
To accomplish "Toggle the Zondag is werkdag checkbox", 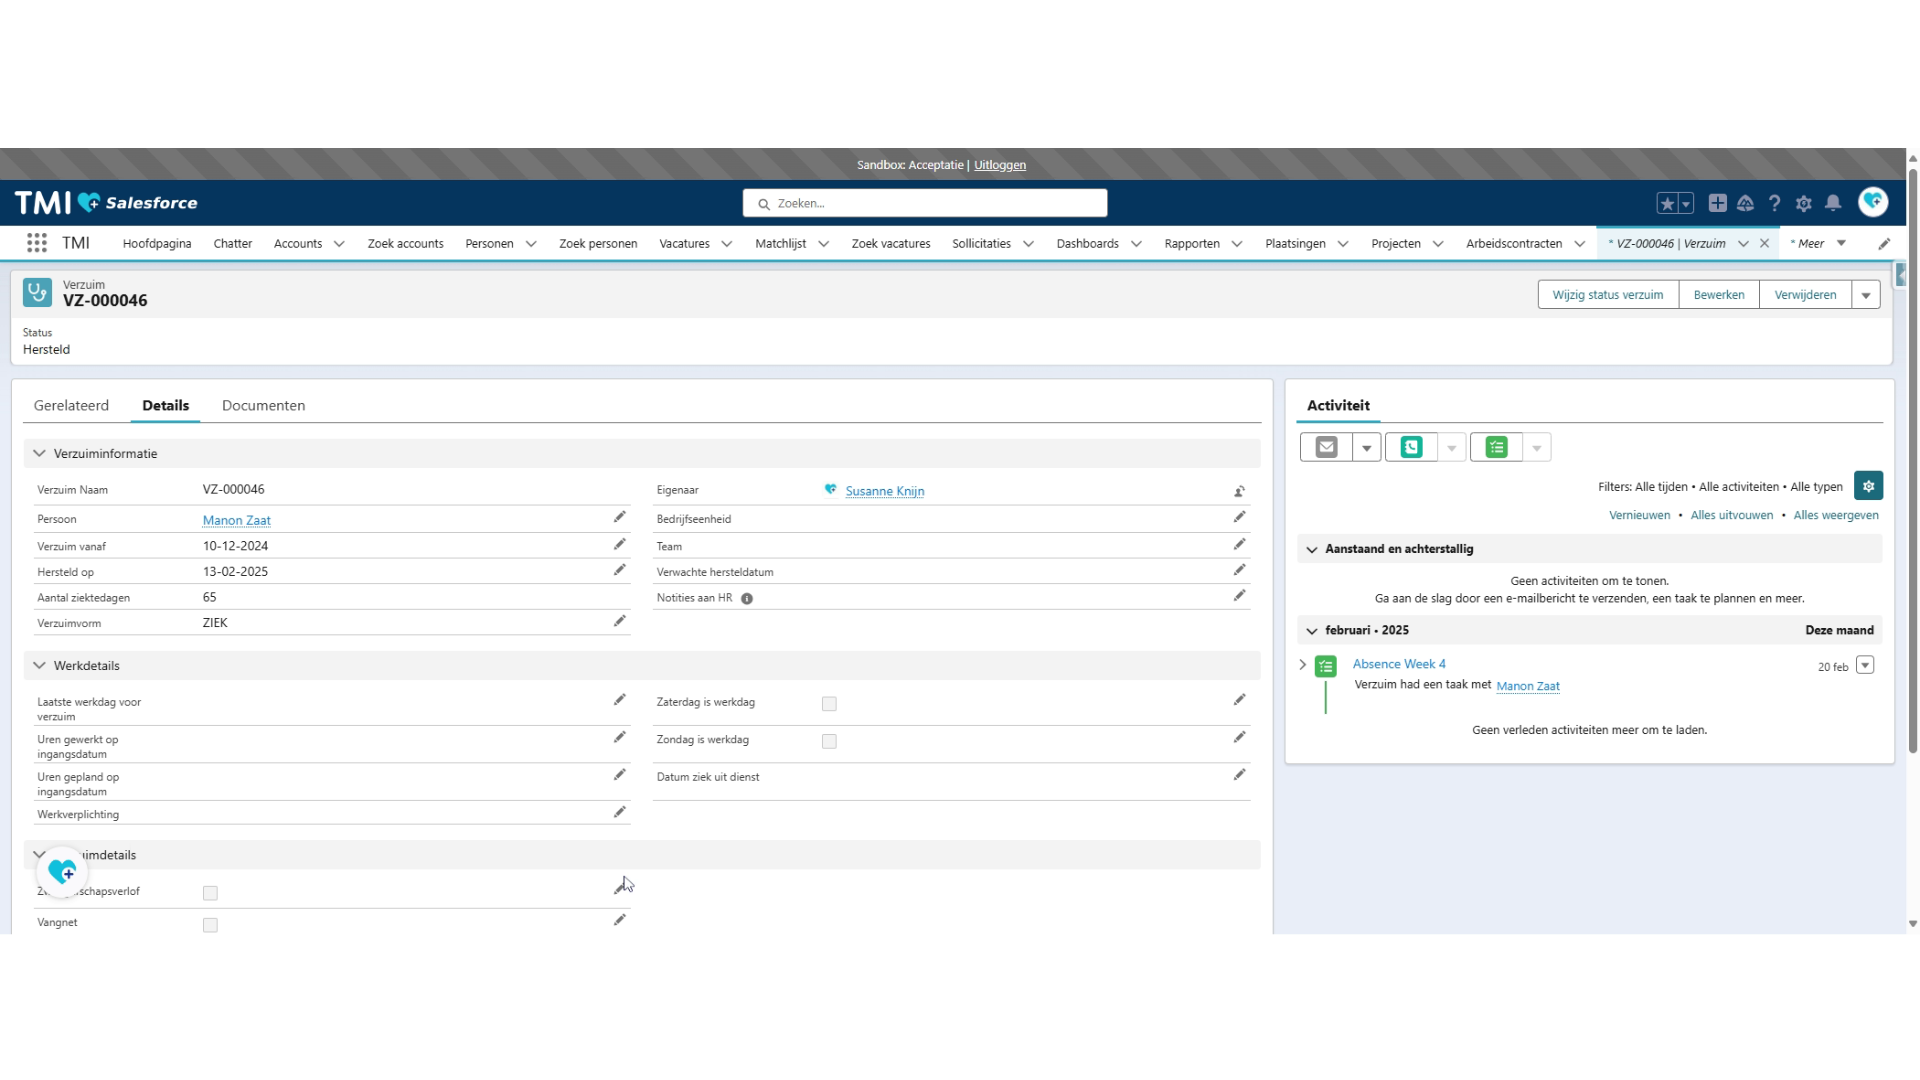I will pyautogui.click(x=829, y=741).
